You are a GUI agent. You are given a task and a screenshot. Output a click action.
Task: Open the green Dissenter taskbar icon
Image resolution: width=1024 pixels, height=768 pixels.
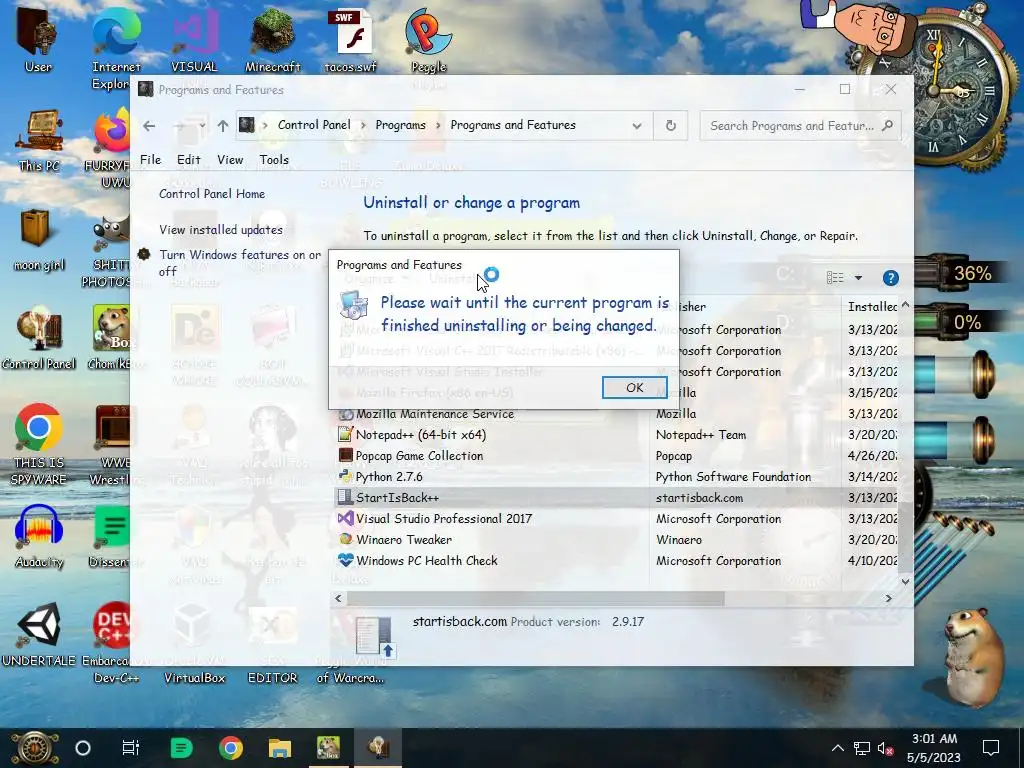pos(181,748)
